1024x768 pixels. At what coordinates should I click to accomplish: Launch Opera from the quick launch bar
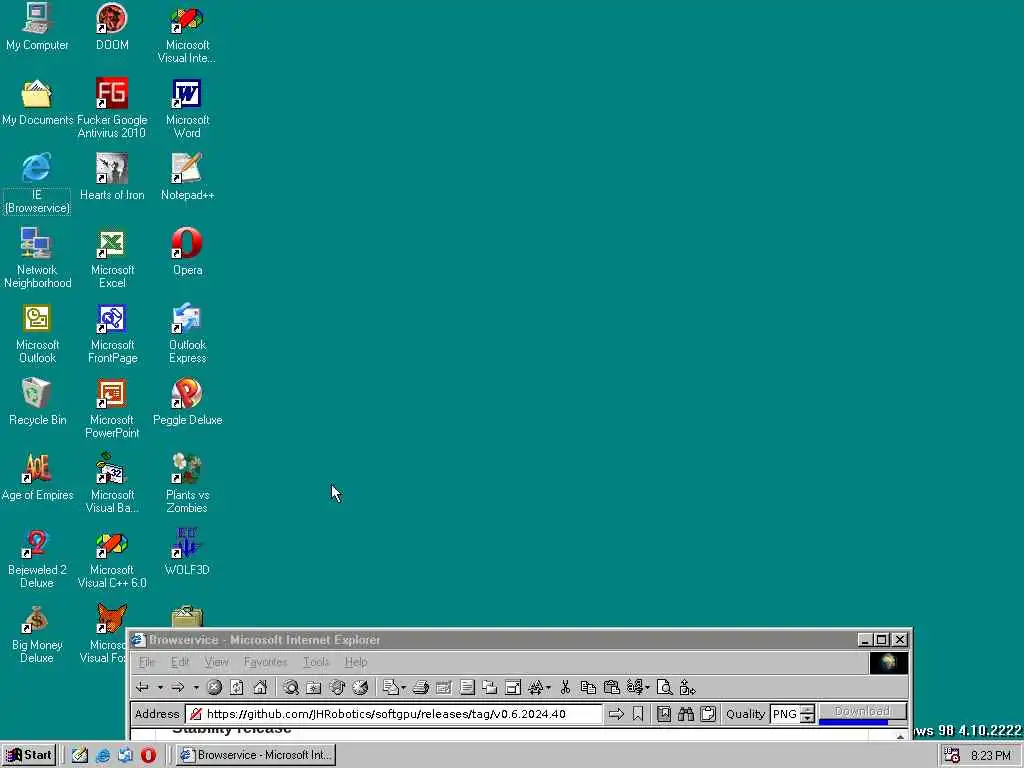[x=148, y=755]
